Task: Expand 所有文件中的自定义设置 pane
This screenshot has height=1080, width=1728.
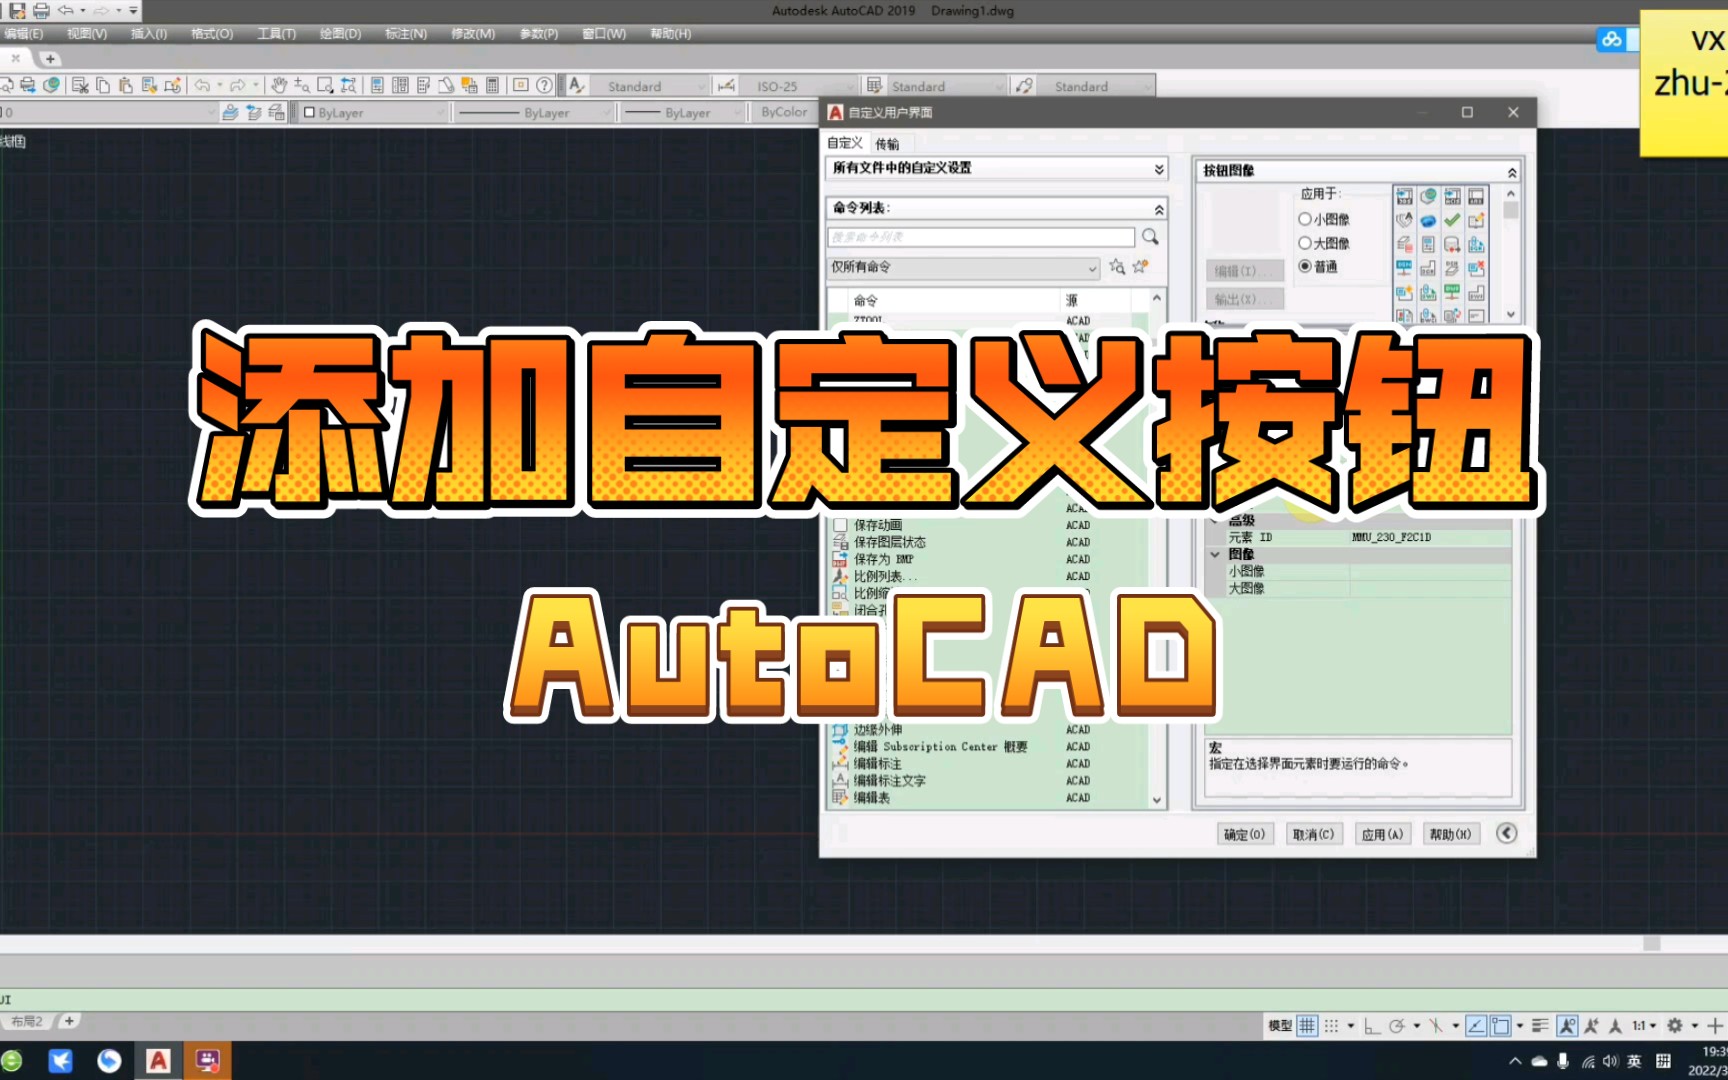Action: tap(1159, 169)
